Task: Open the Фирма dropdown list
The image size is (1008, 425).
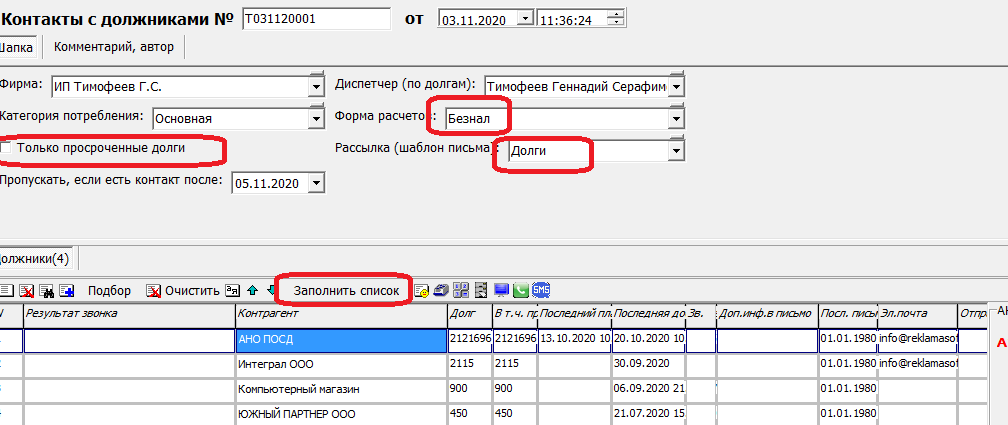Action: (x=317, y=87)
